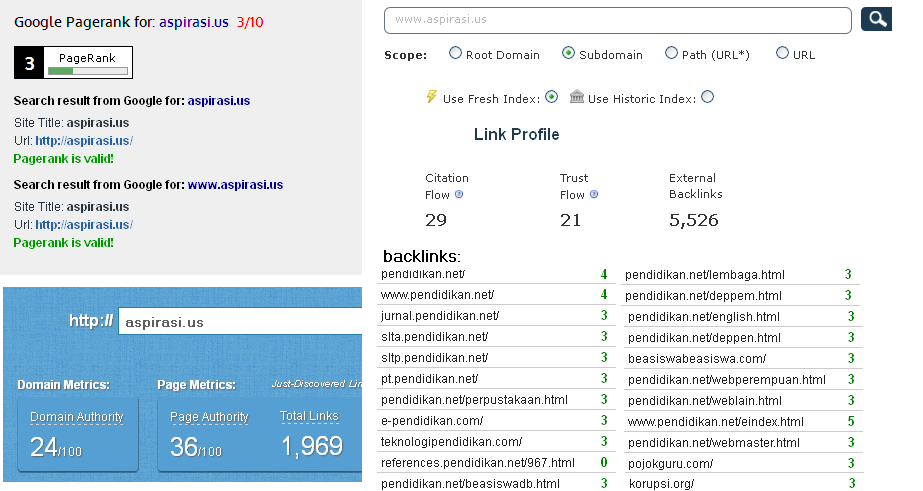Screen dimensions: 923x491
Task: Click score 0 beside references.pendidikan.net
Action: point(604,463)
